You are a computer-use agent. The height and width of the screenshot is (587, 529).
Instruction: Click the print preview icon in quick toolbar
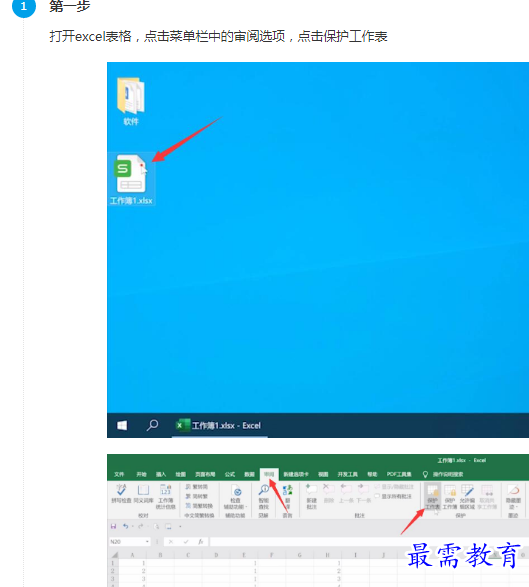[x=156, y=526]
